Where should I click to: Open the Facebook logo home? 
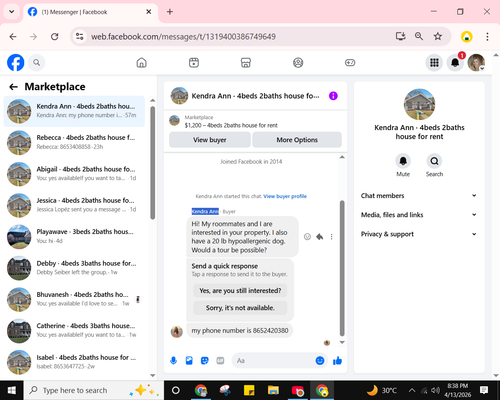coord(15,62)
